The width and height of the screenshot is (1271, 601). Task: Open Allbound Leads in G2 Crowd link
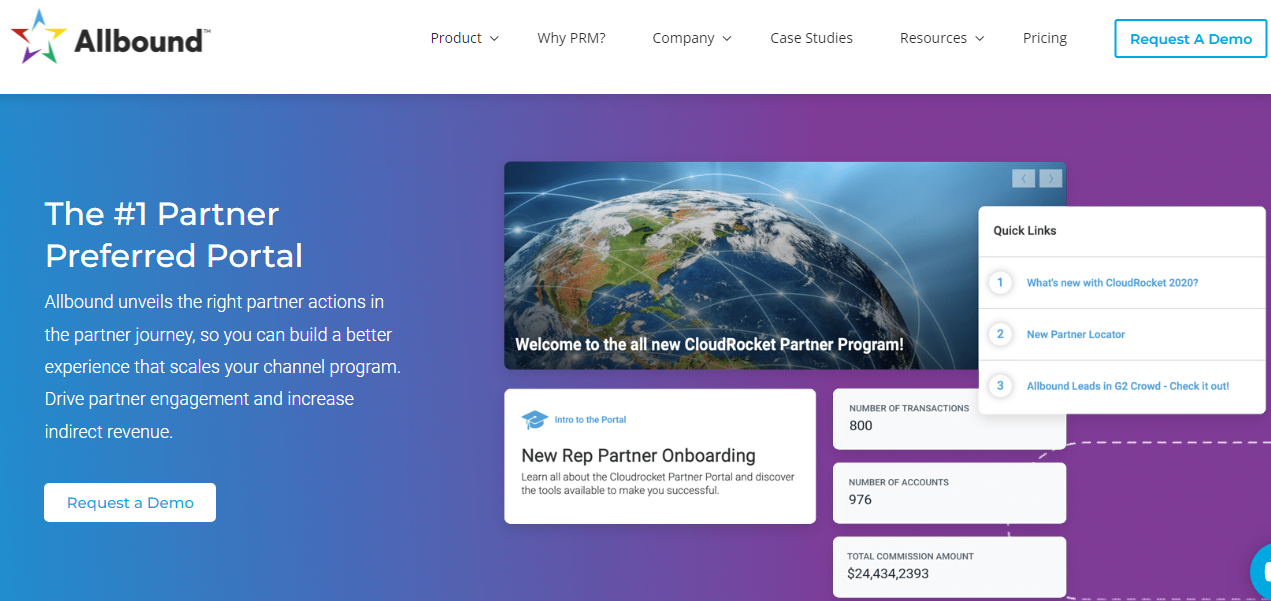(x=1128, y=386)
